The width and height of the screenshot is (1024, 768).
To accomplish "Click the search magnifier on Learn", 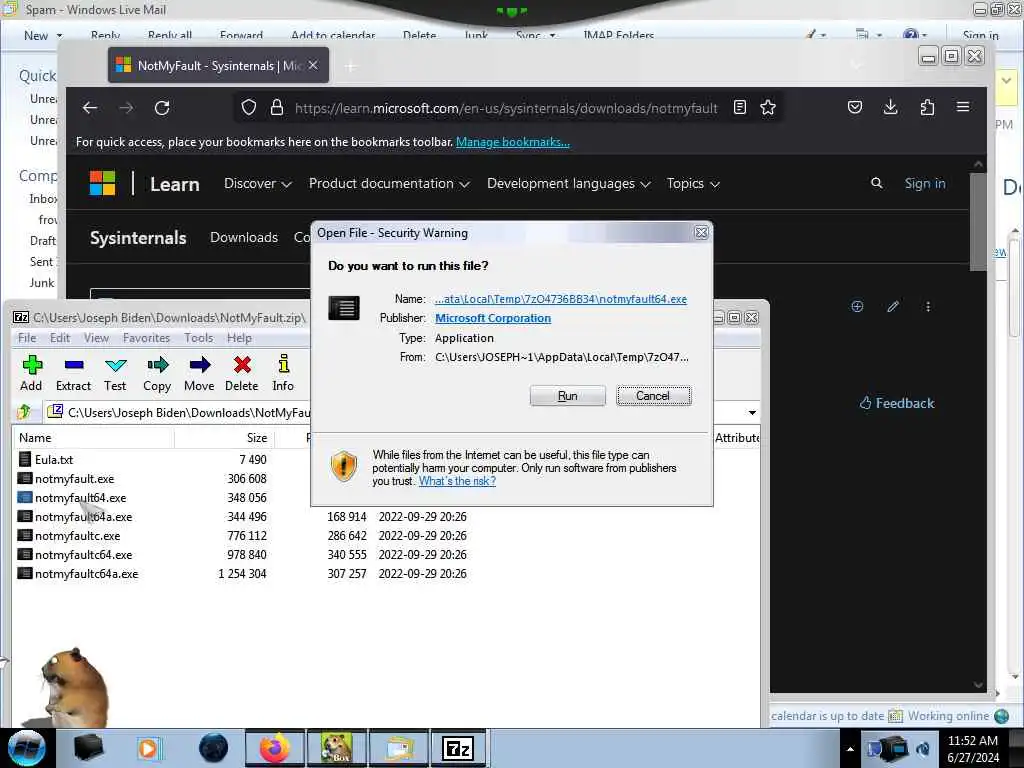I will (876, 184).
